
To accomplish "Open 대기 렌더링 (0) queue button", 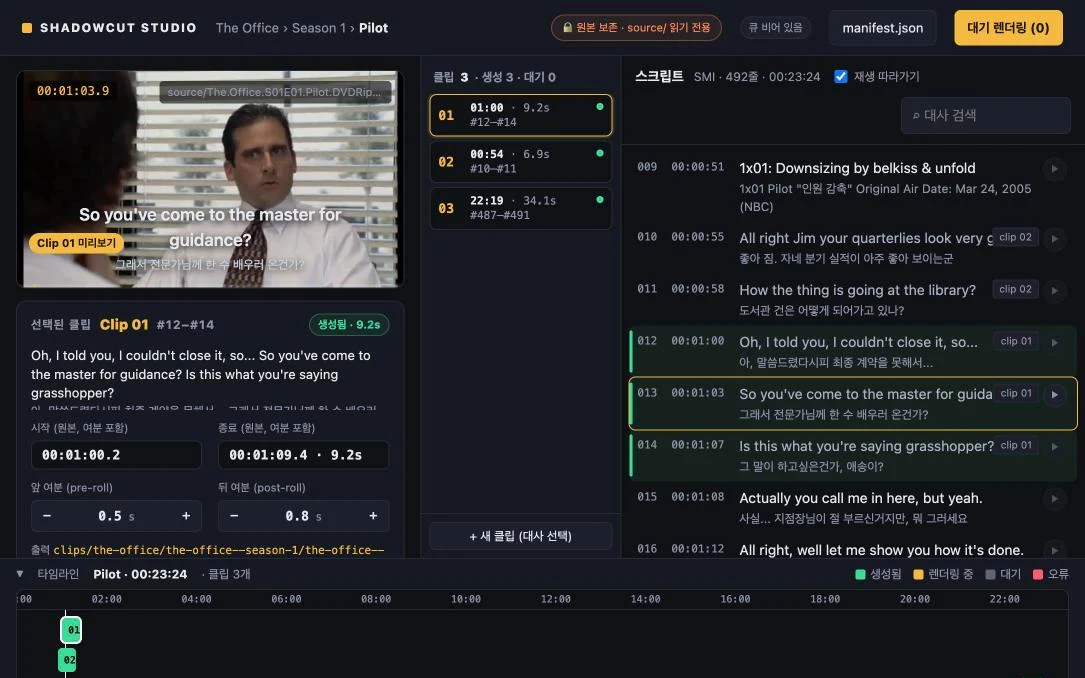I will click(x=1008, y=28).
